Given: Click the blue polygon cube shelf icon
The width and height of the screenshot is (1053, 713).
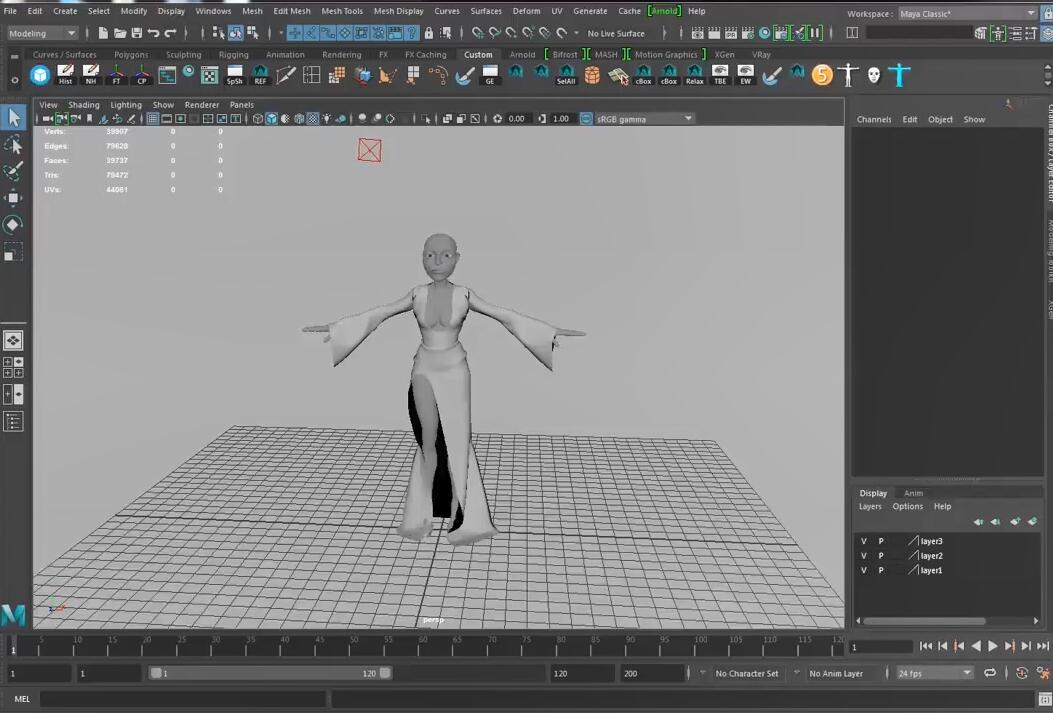Looking at the screenshot, I should tap(40, 75).
